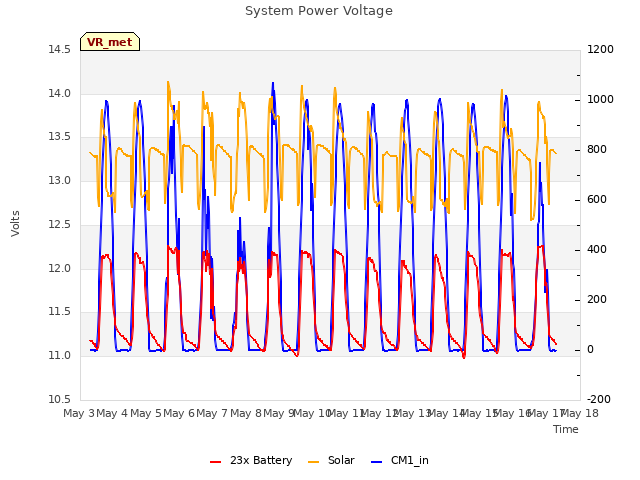
Task: Click the 11.0 left axis tick label
Action: (x=60, y=356)
